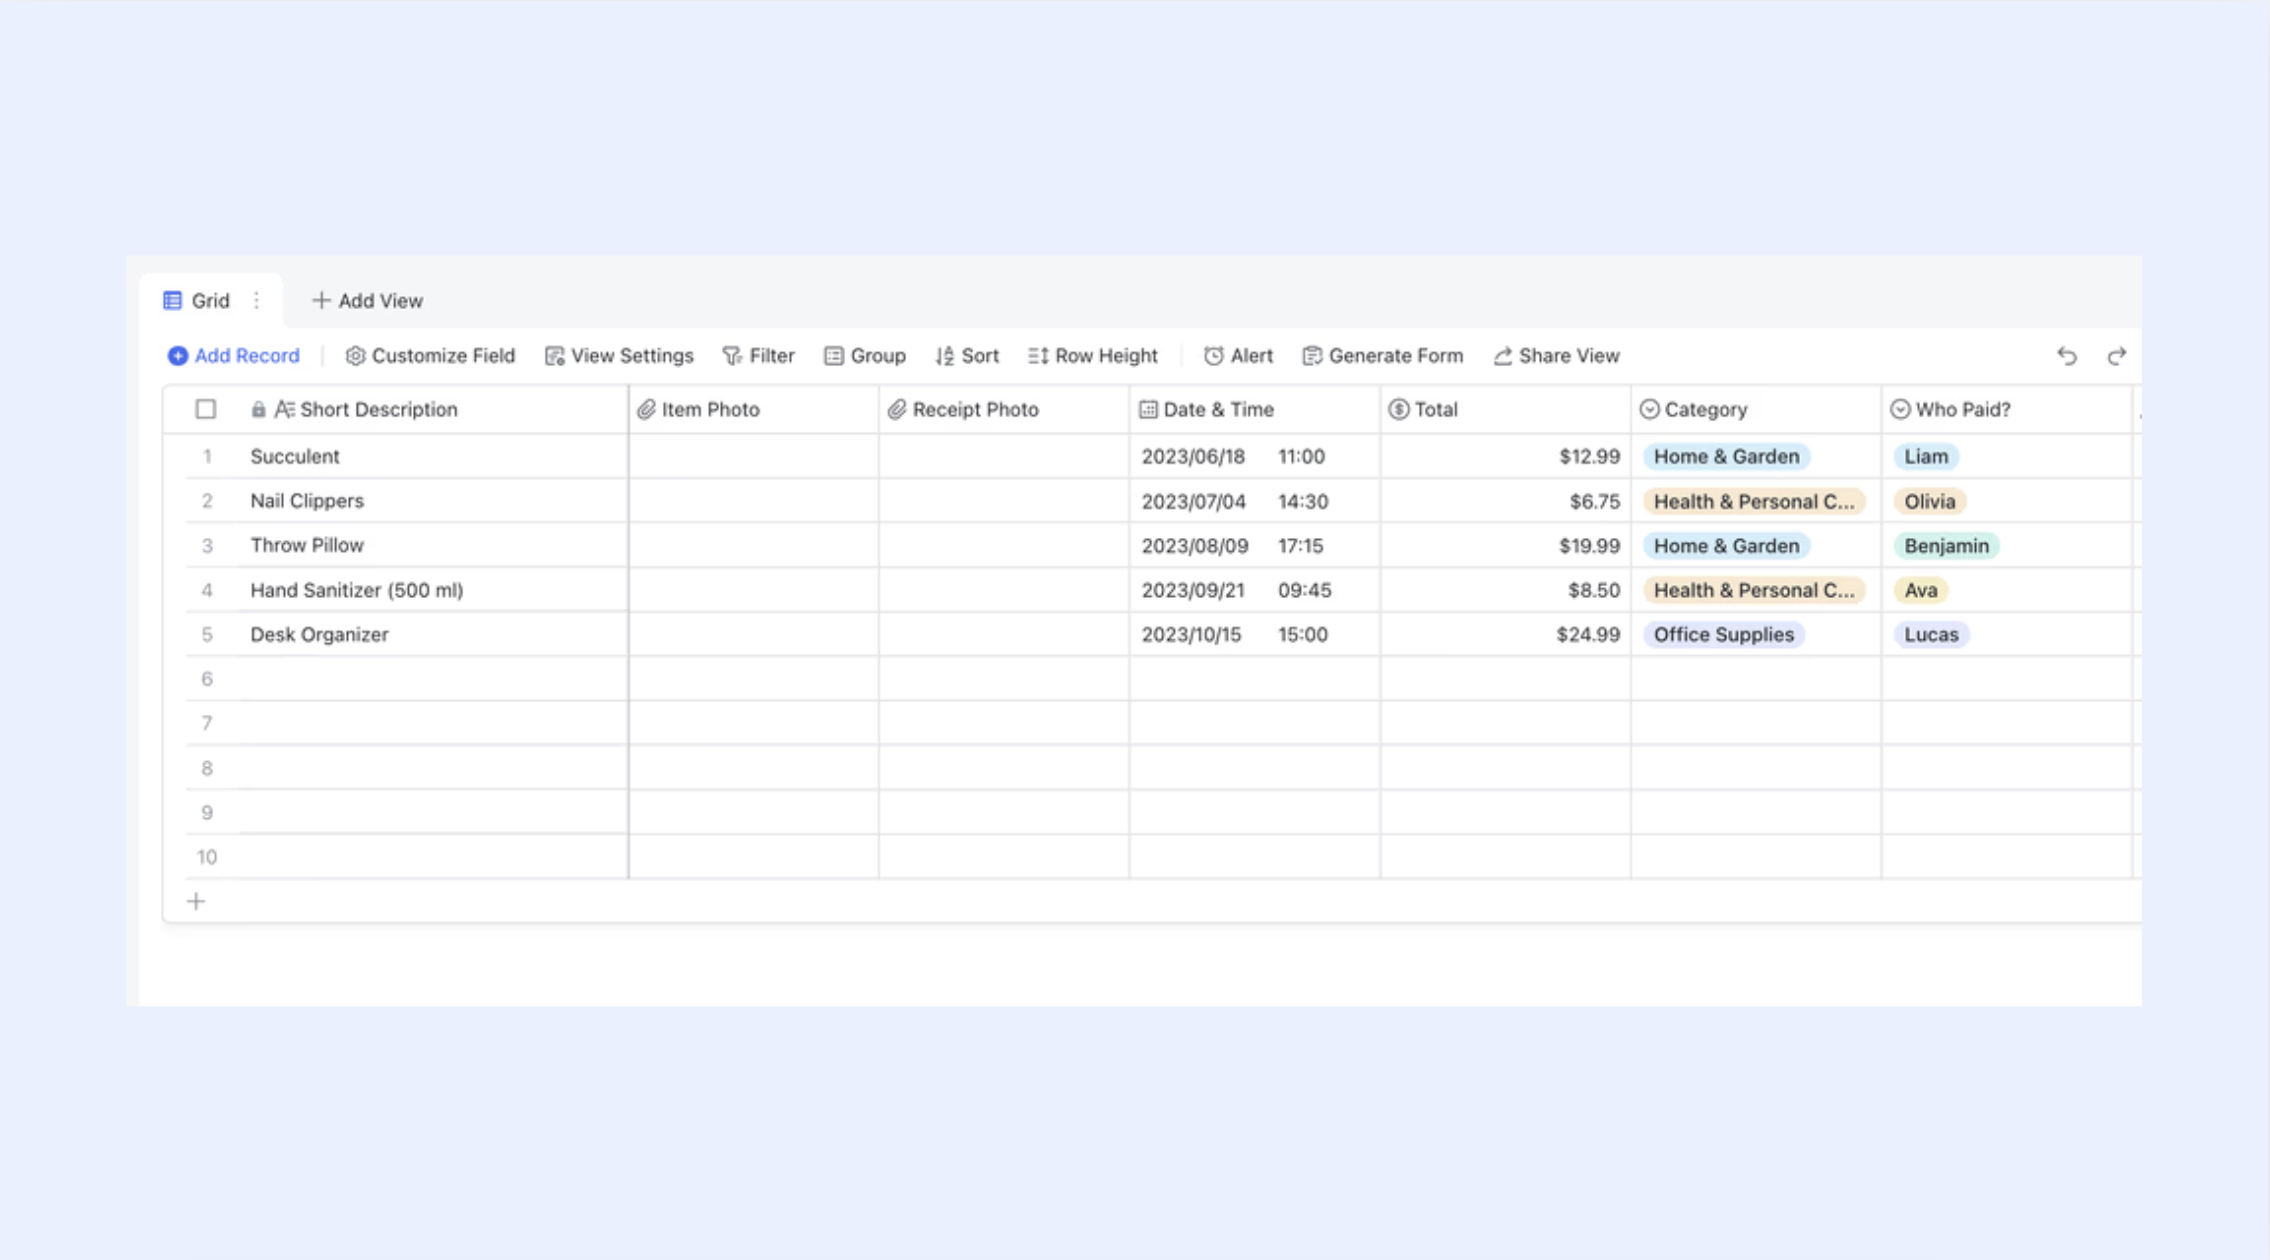Click Hand Sanitizer row's Health & Personal tag
This screenshot has height=1260, width=2270.
coord(1754,590)
